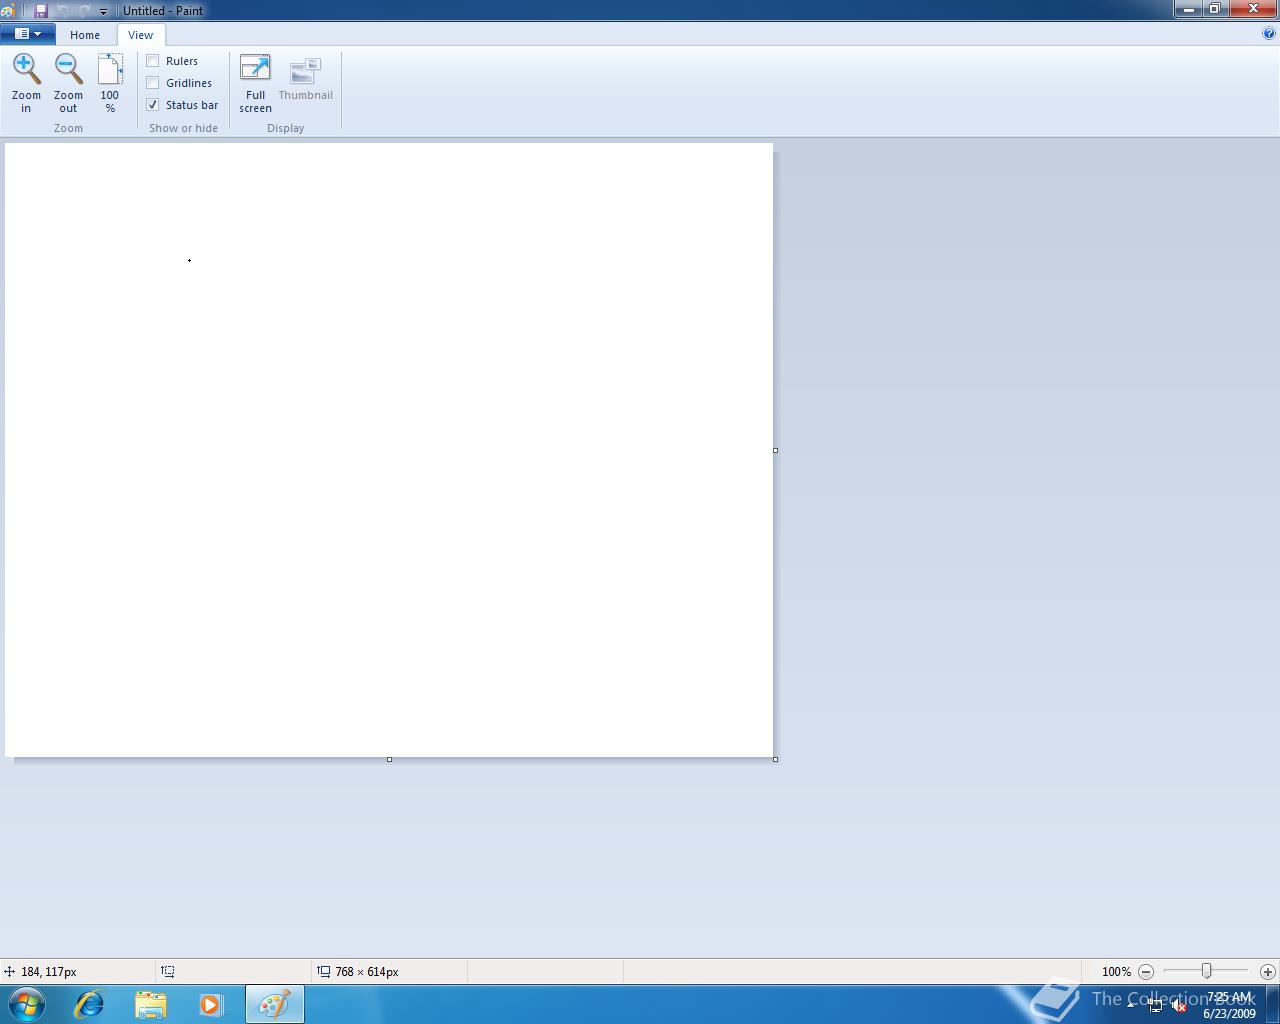The height and width of the screenshot is (1024, 1280).
Task: Click the muted volume tray icon
Action: coord(1179,1006)
